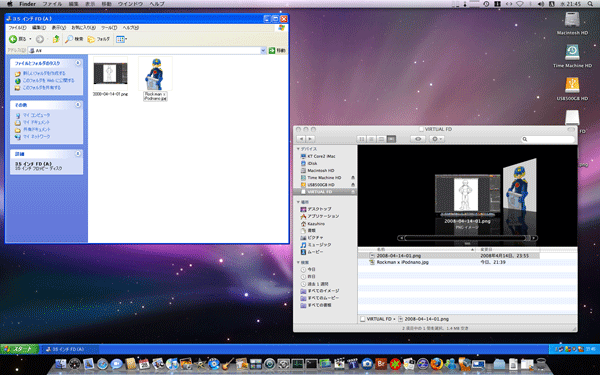The width and height of the screenshot is (600, 375).
Task: Switch Finder to icon view
Action: (361, 139)
